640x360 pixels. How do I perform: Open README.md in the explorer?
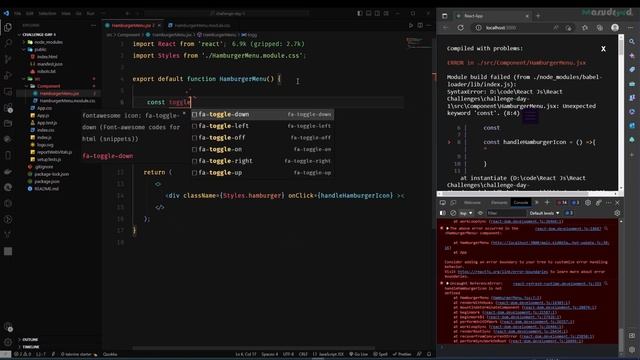[x=46, y=189]
